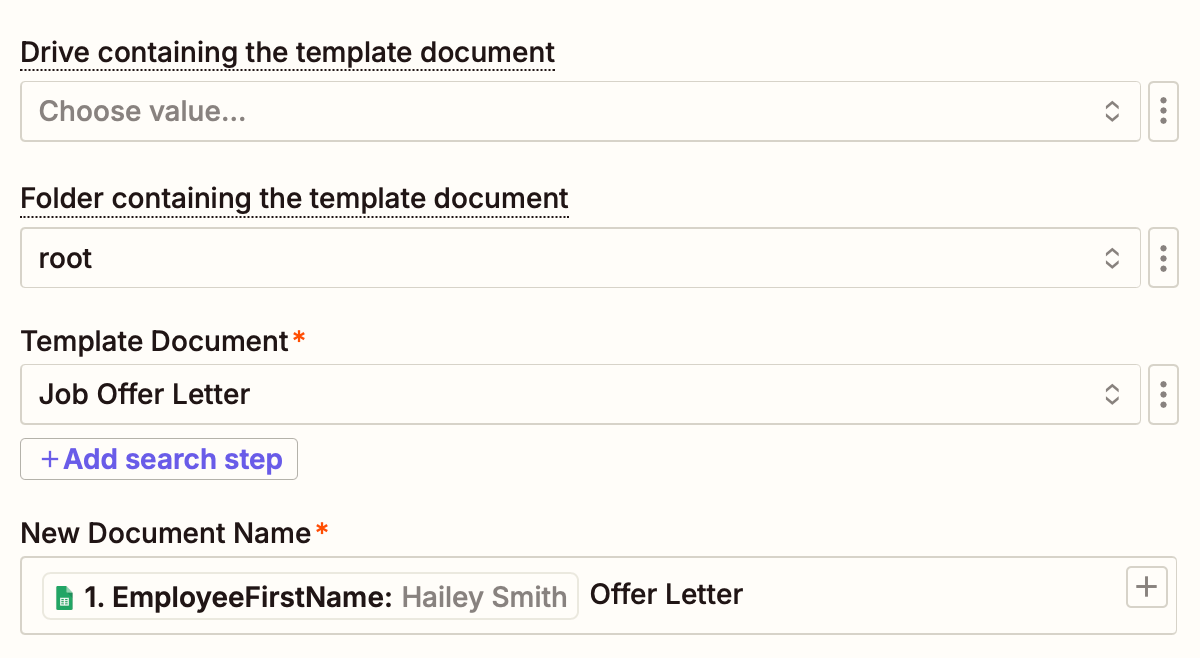
Task: Click the 'Folder containing the template document' label
Action: tap(294, 199)
